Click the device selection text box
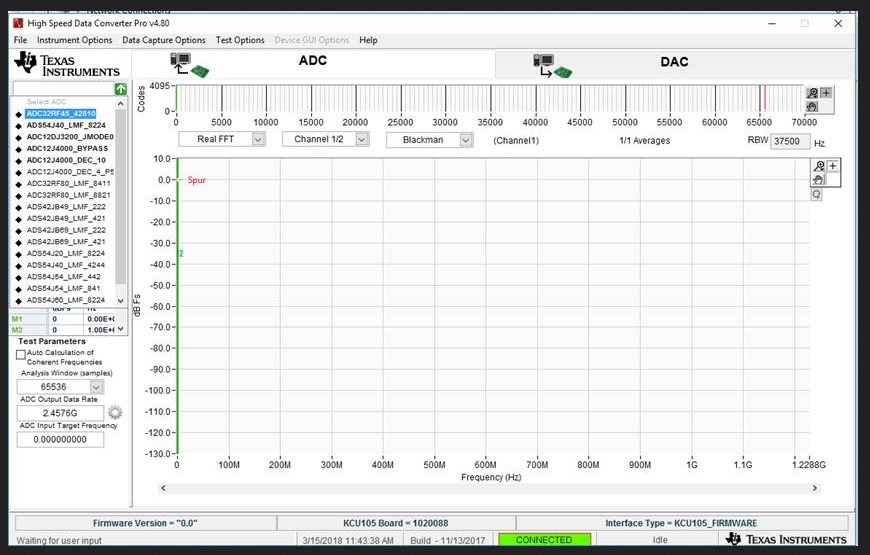This screenshot has height=555, width=870. pyautogui.click(x=63, y=89)
